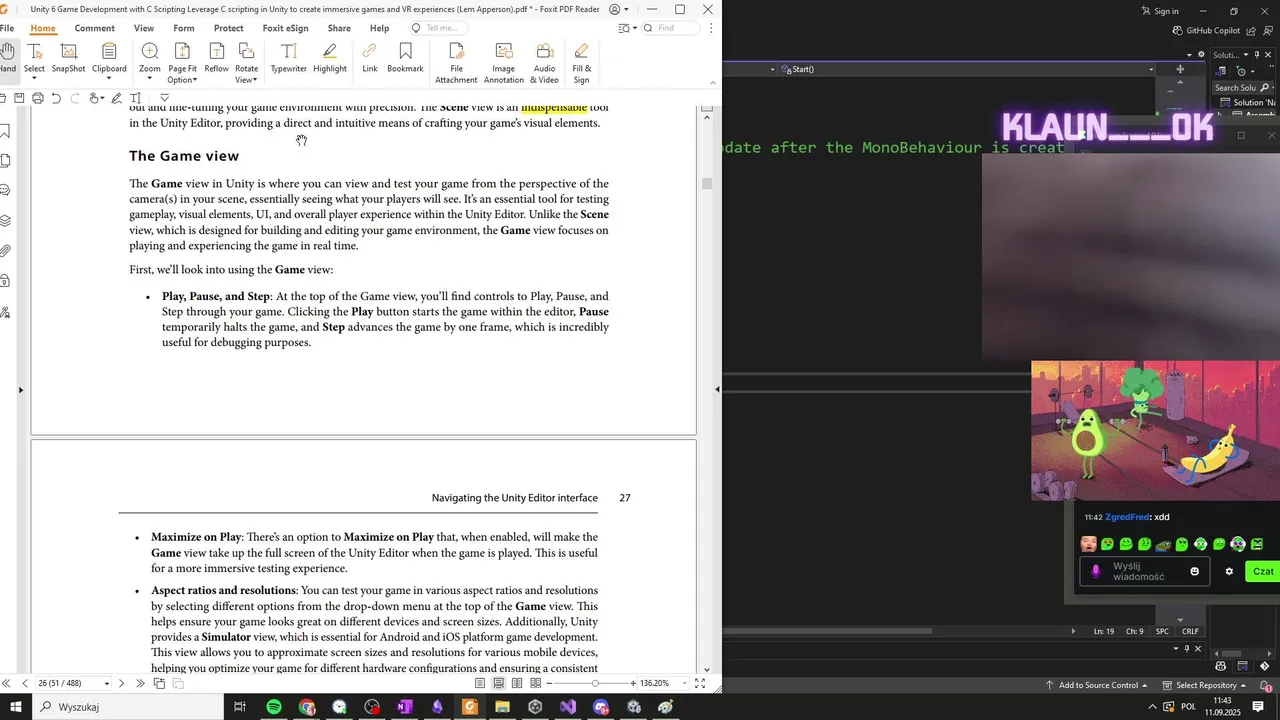Open the Clipboard tool
Viewport: 1280px width, 720px height.
tap(109, 60)
